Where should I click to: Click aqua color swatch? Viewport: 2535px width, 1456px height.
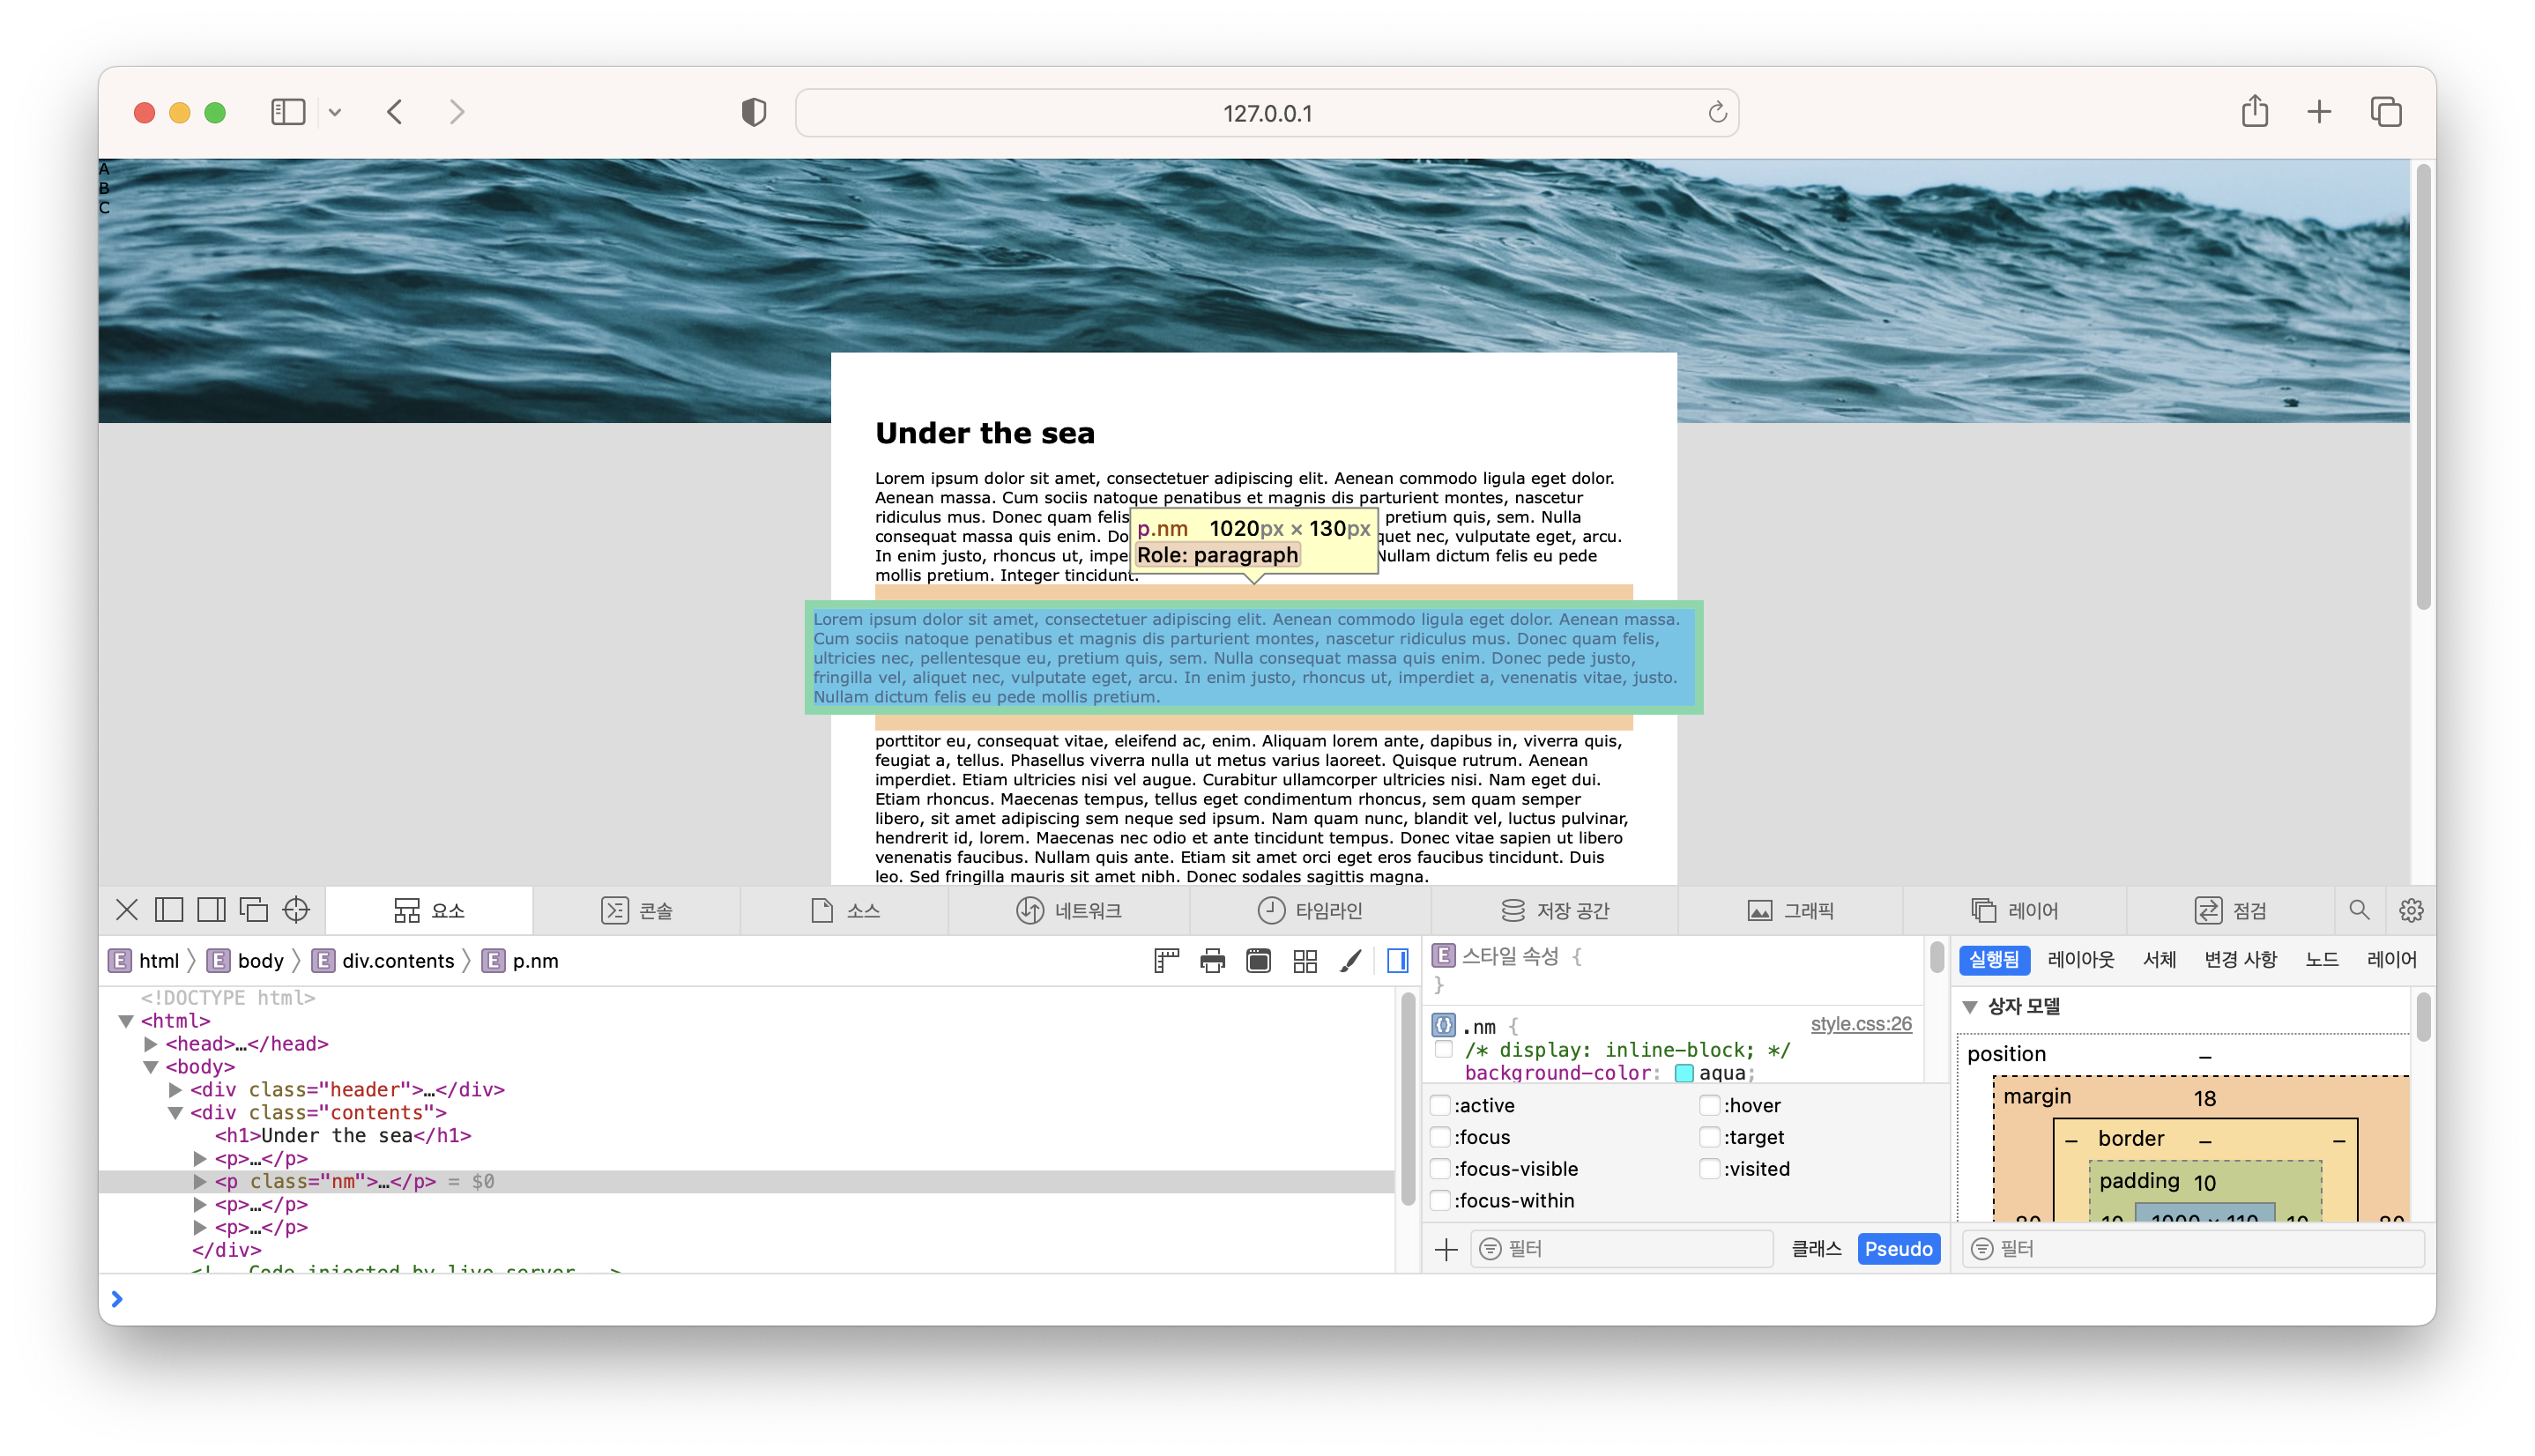pos(1684,1073)
